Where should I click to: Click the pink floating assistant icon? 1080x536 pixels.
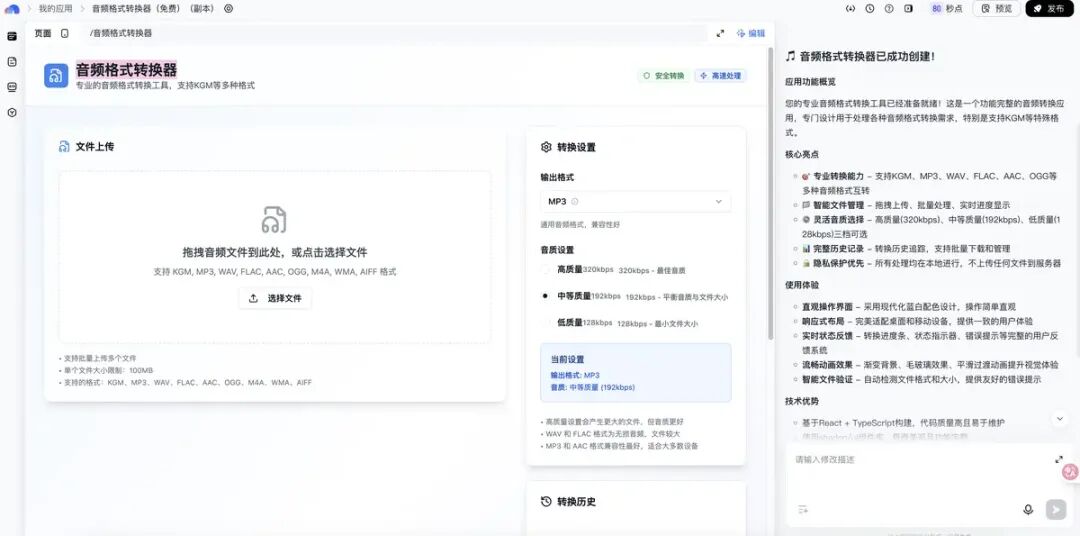pyautogui.click(x=1071, y=472)
